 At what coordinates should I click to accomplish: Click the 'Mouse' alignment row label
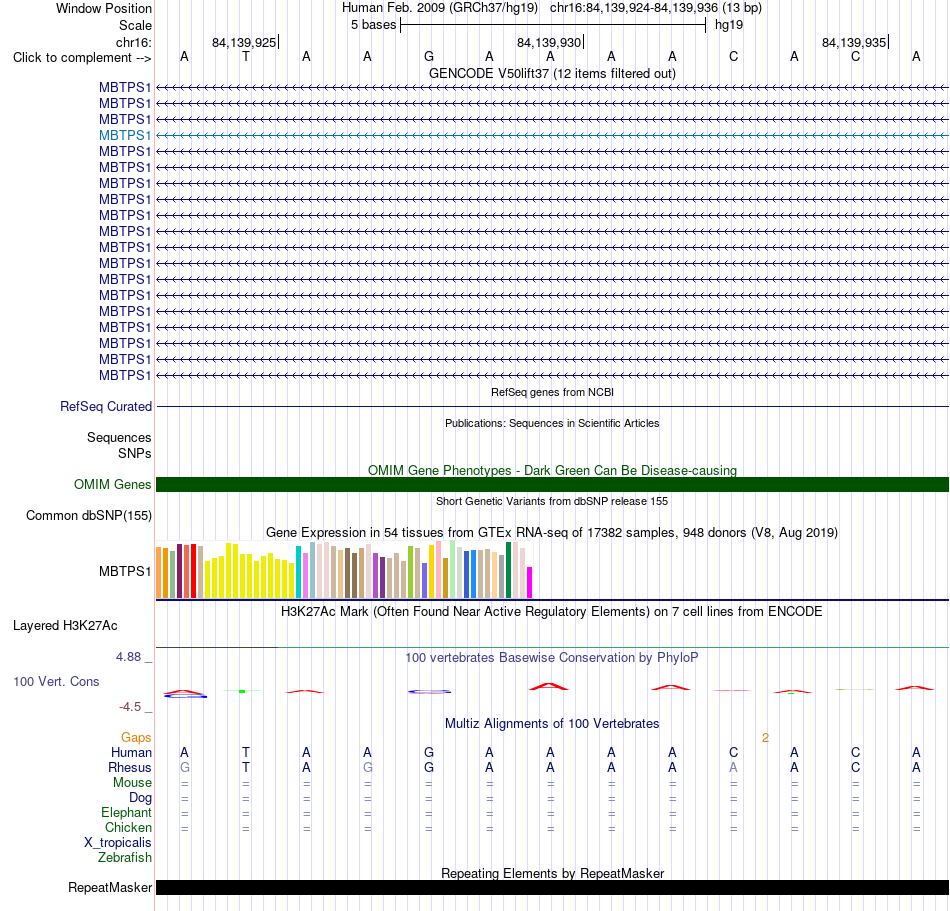coord(132,783)
